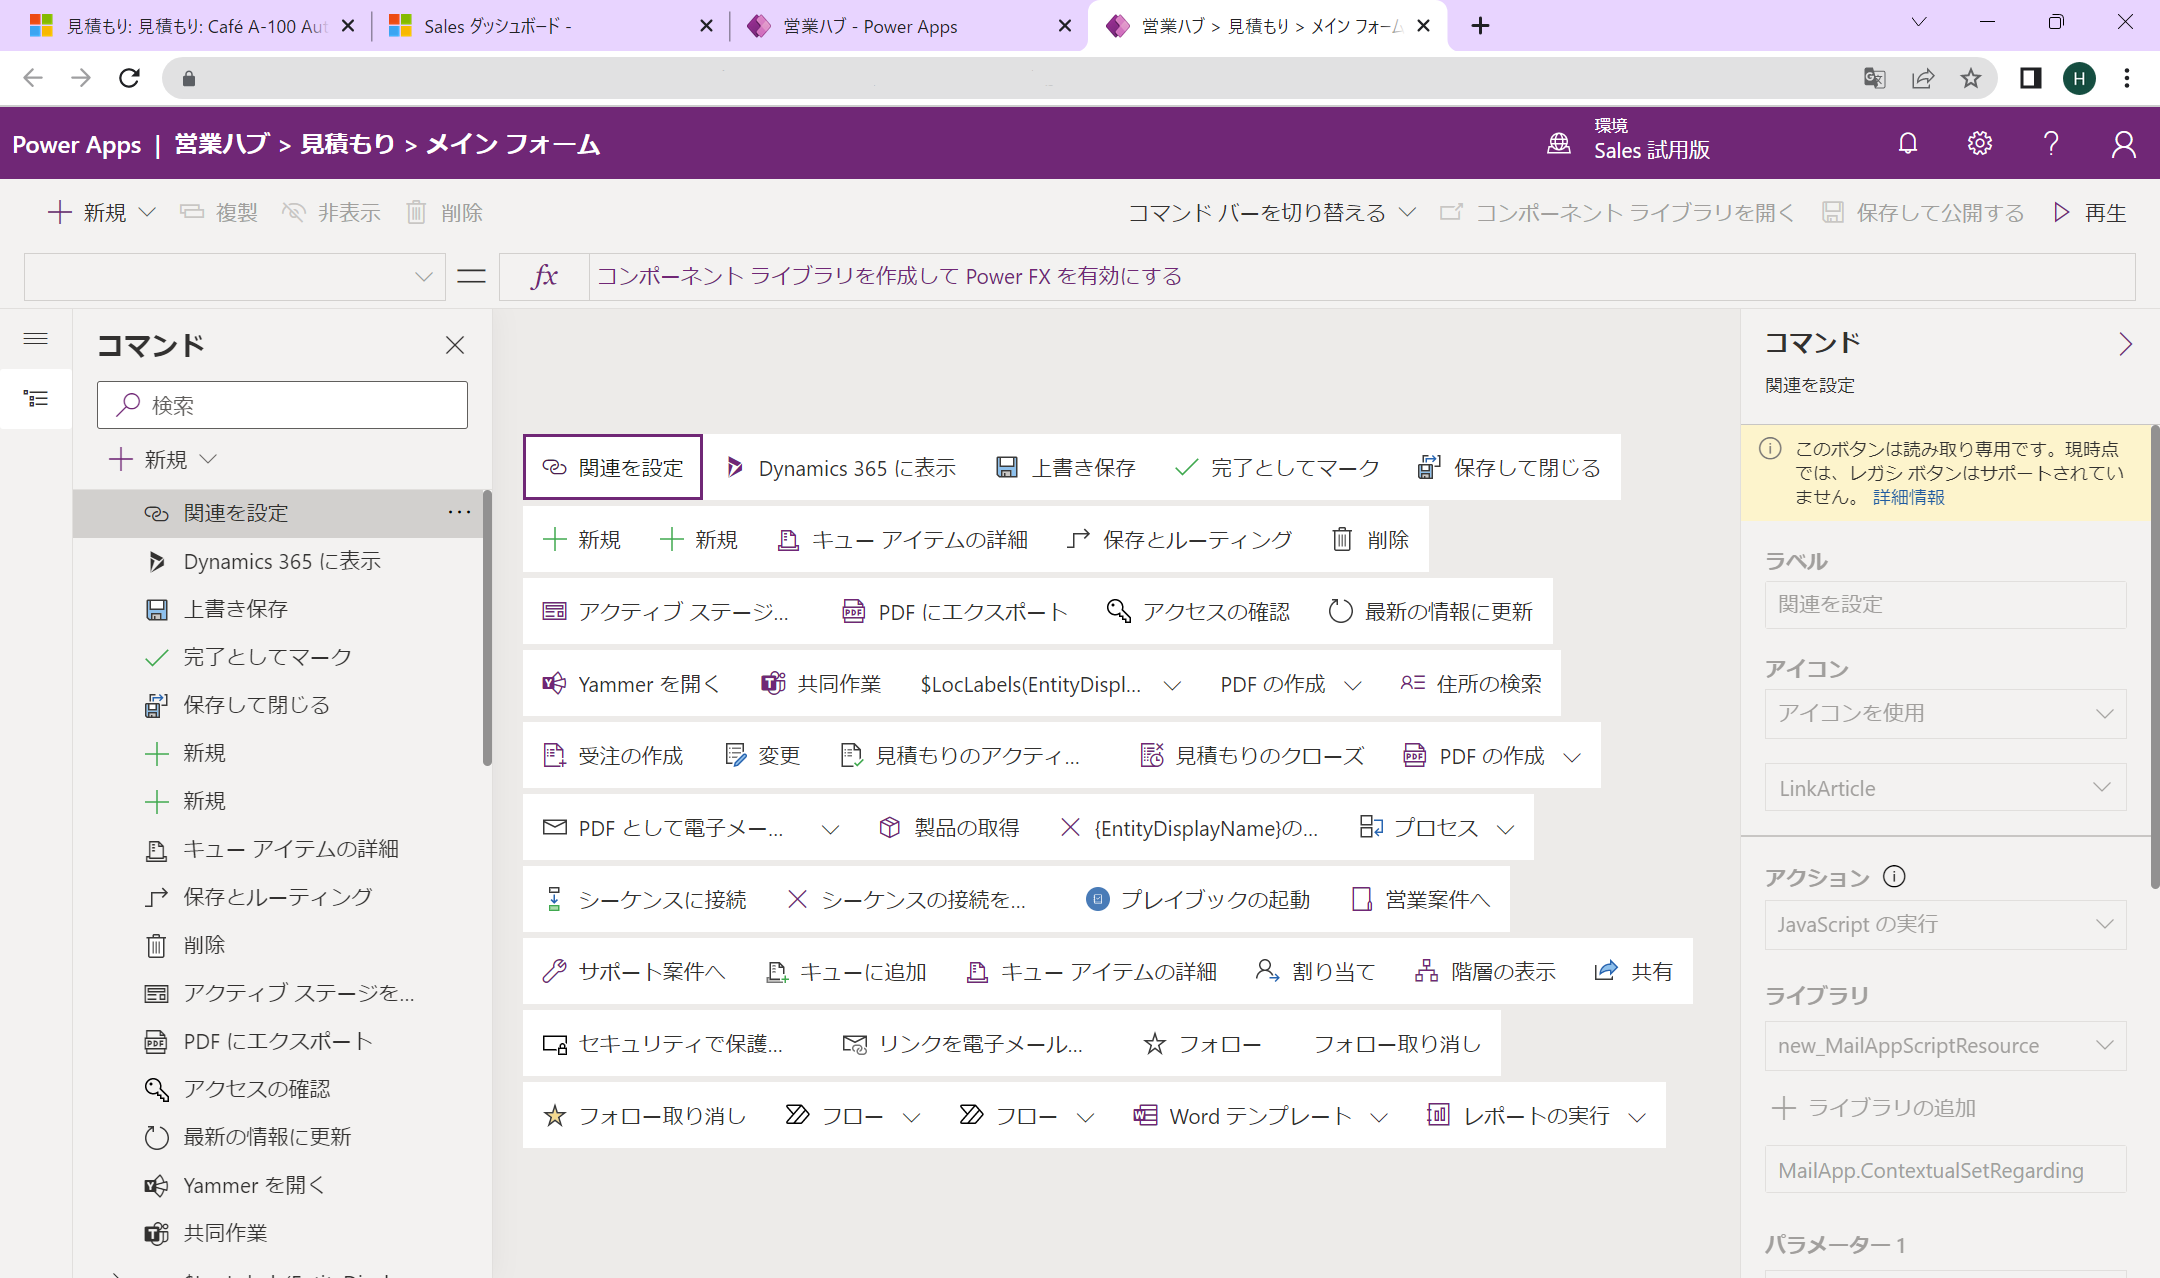Image resolution: width=2160 pixels, height=1278 pixels.
Task: Click プレイブックの起動 on the canvas
Action: [1198, 899]
